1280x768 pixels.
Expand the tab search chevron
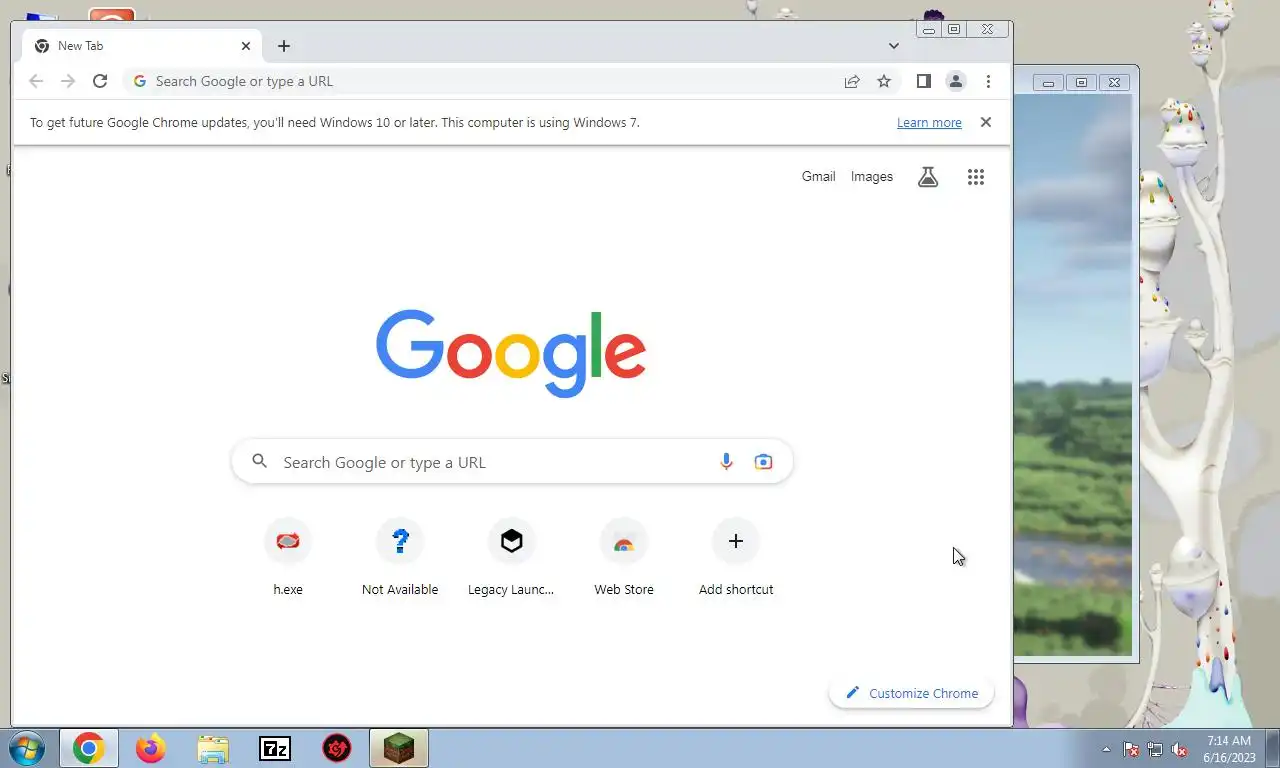point(894,46)
